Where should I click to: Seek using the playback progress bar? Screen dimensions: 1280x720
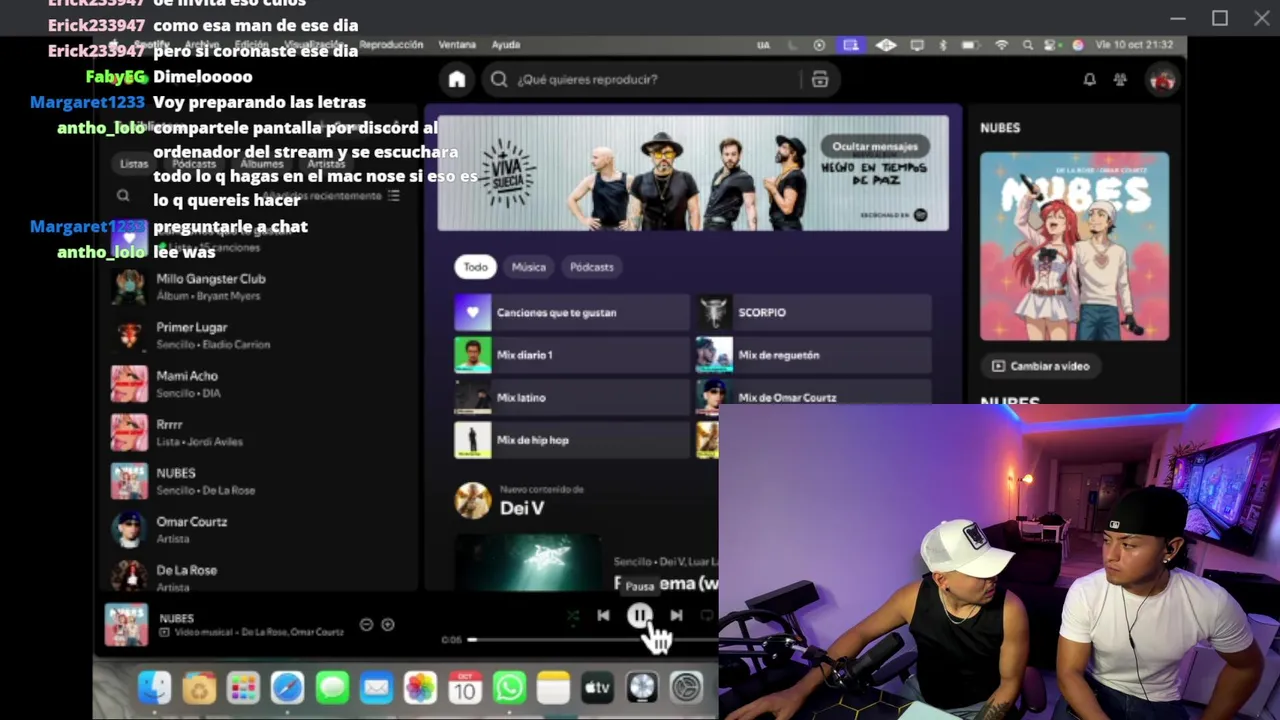[592, 640]
